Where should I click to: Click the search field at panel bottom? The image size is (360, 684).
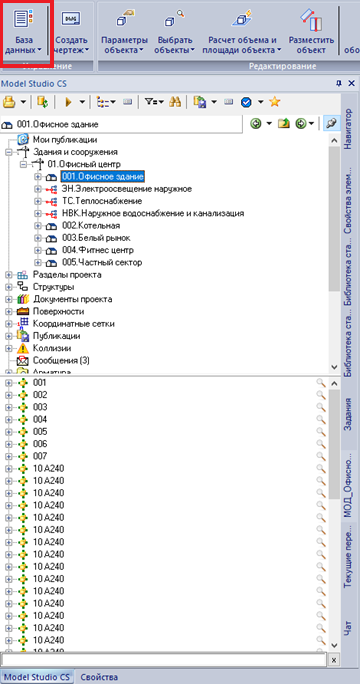pos(164,660)
